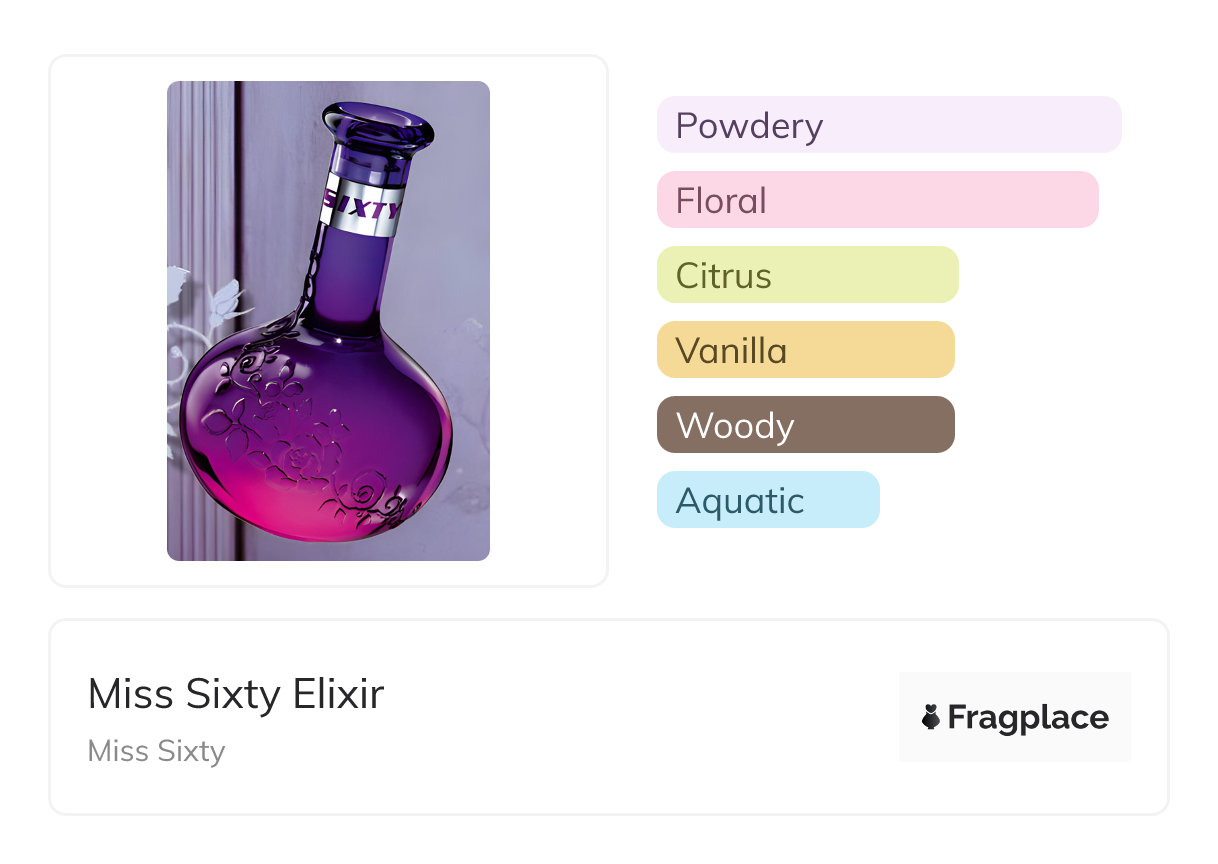Click the SIXTY silver band on bottle neck

point(363,207)
